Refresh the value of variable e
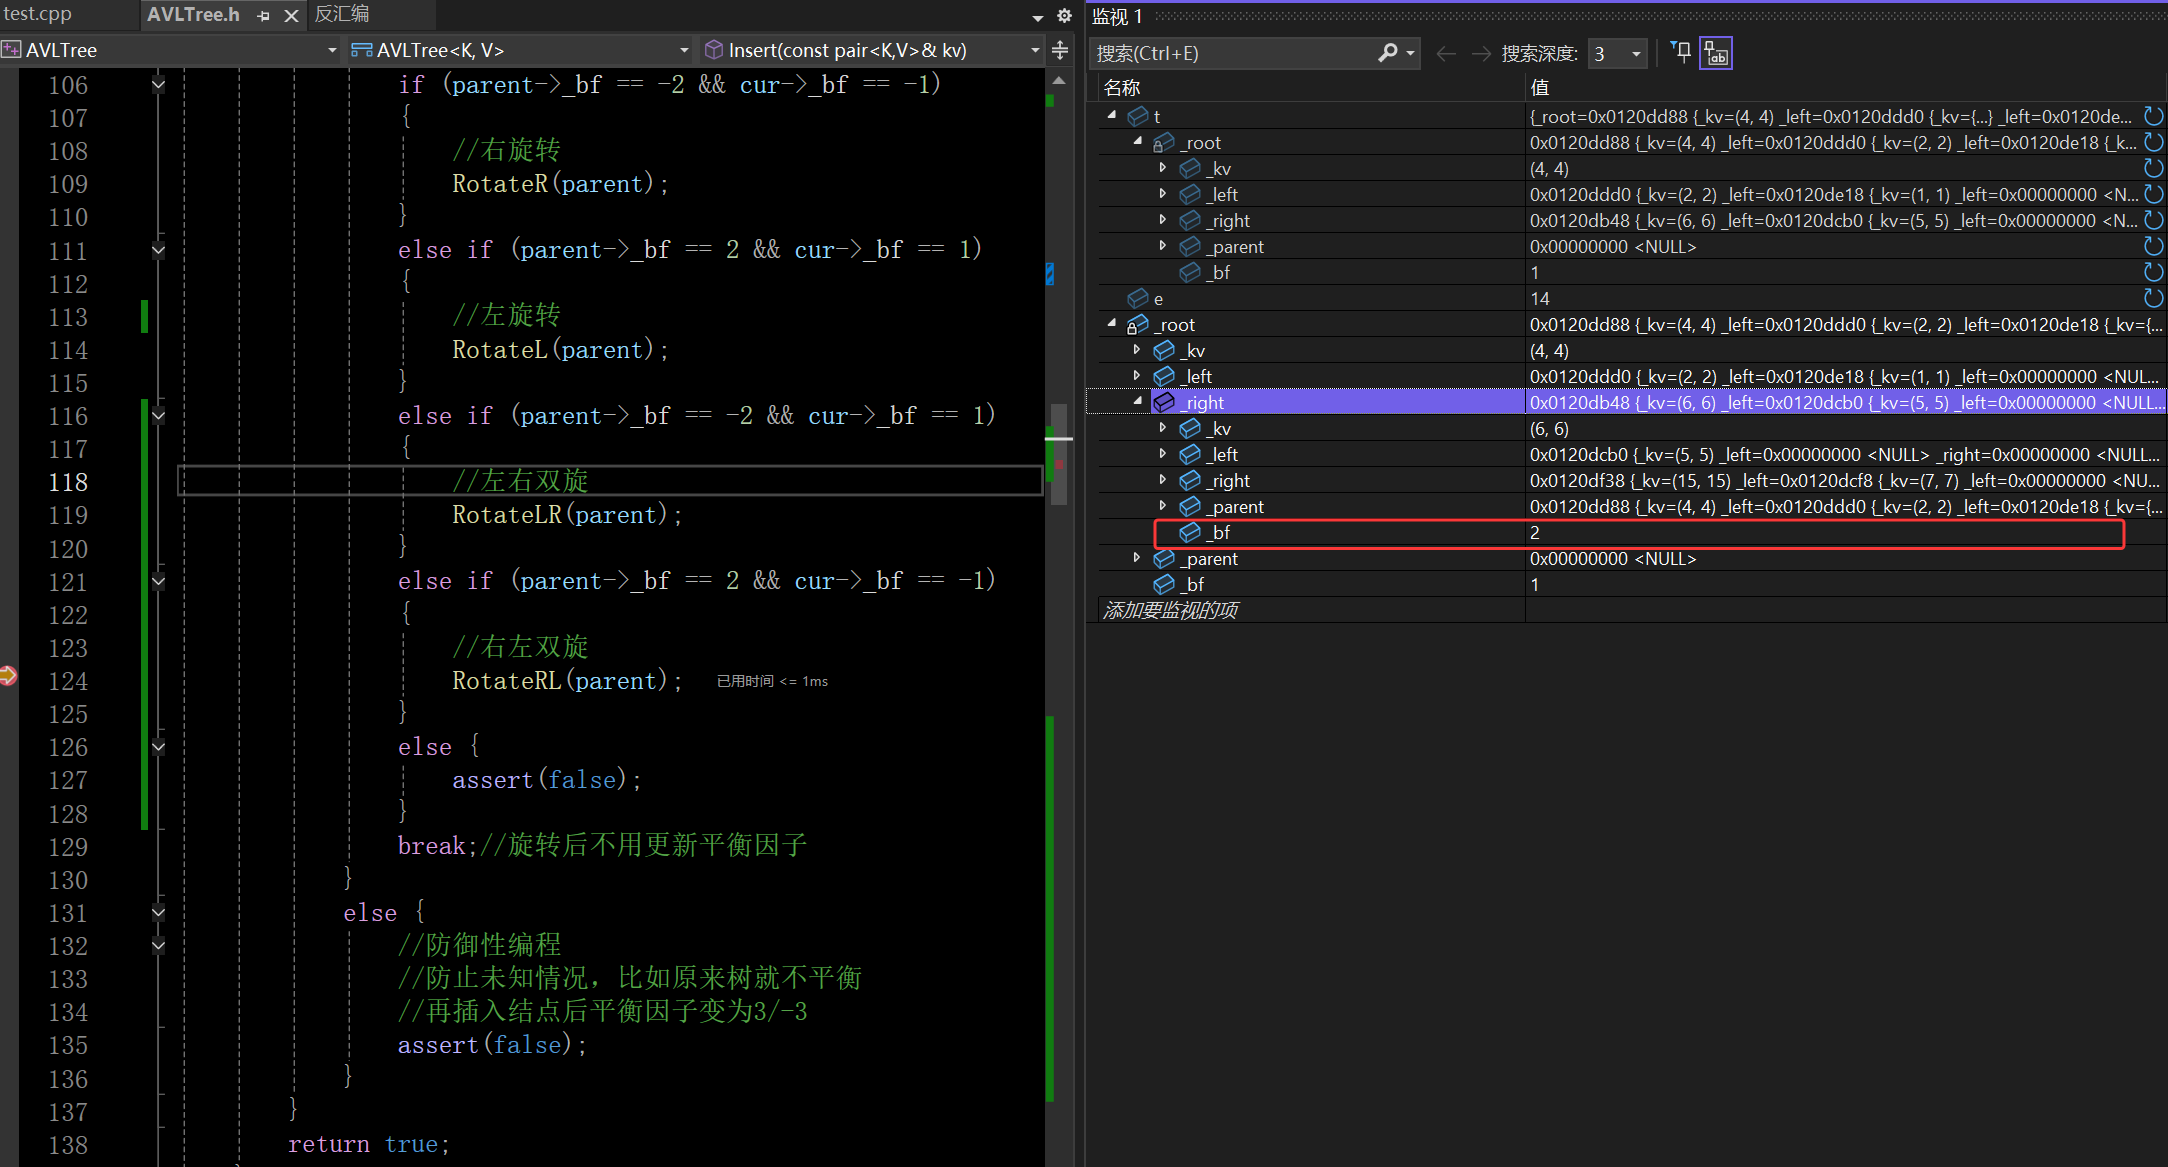2168x1167 pixels. (2153, 298)
